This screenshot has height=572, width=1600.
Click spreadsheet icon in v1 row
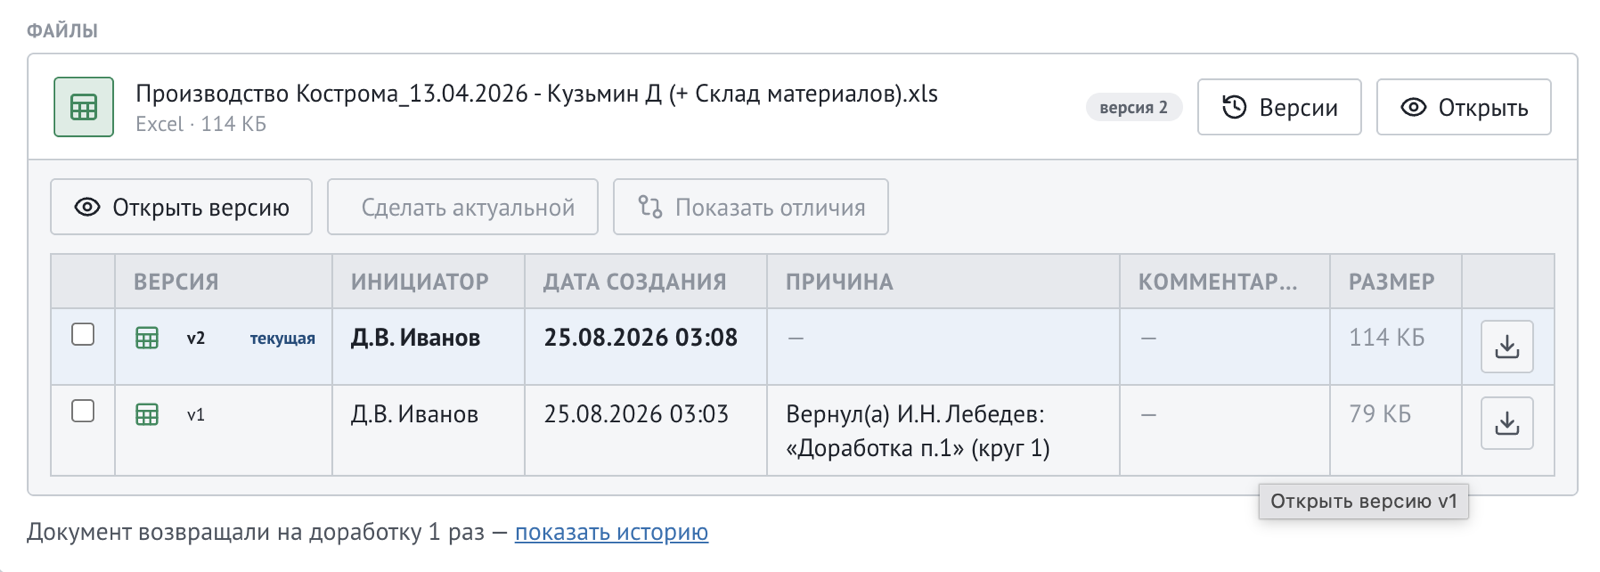(147, 414)
